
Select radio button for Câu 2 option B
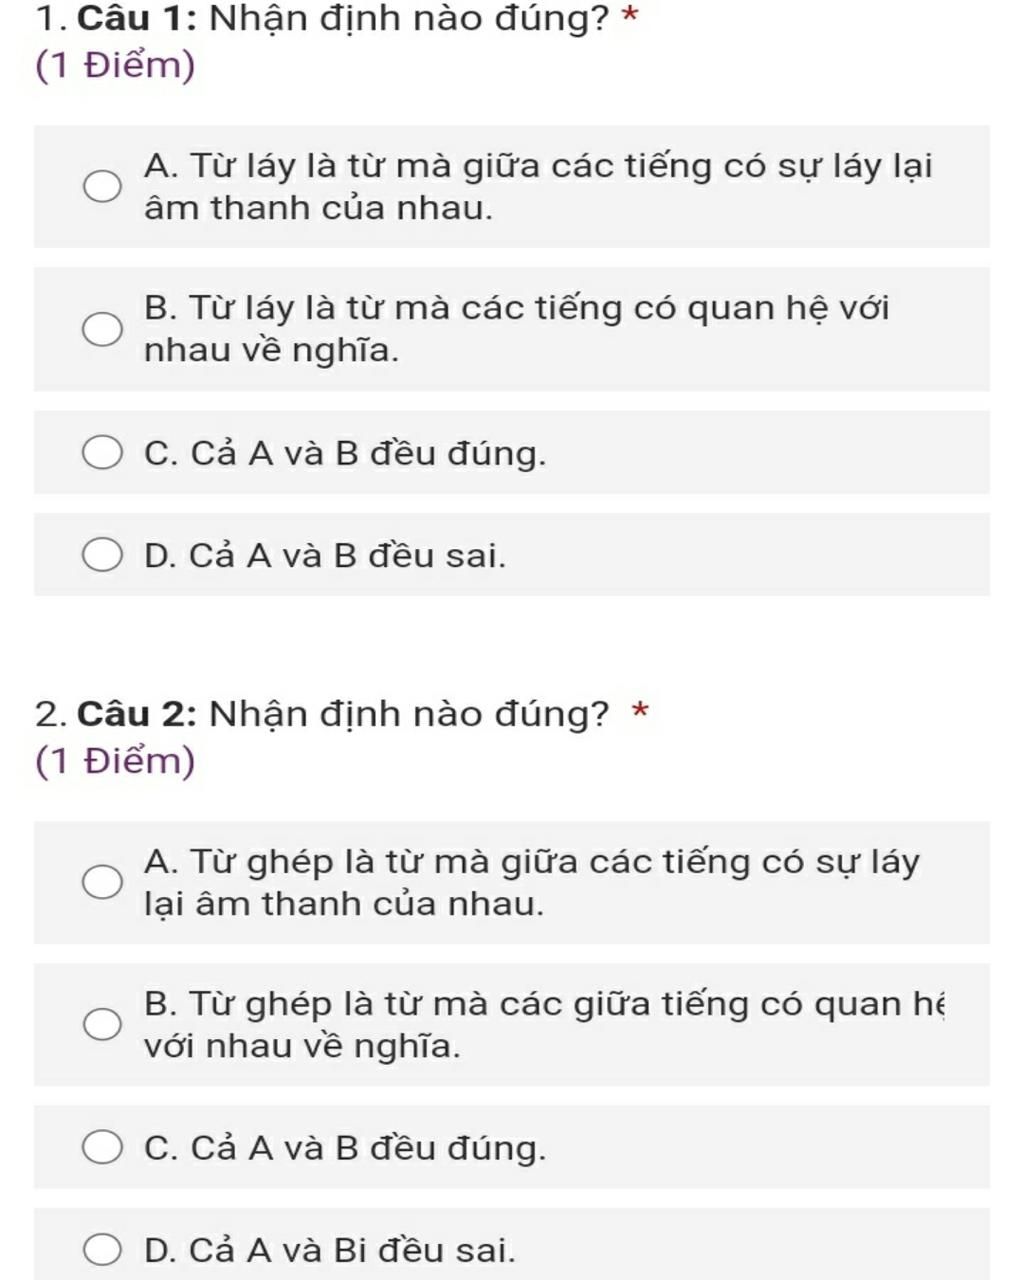101,1025
